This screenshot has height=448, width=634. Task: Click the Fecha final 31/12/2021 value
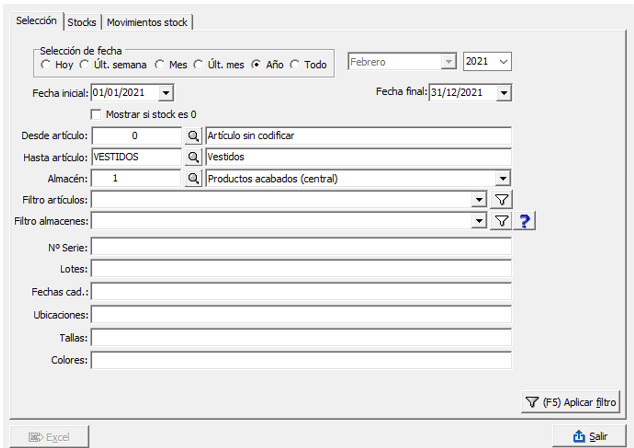[457, 93]
